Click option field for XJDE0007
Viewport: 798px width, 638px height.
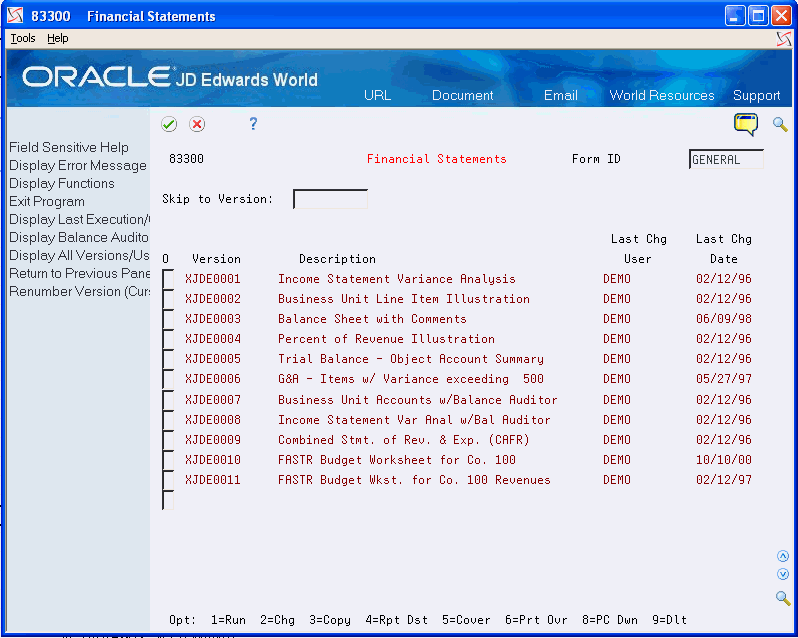(x=168, y=400)
